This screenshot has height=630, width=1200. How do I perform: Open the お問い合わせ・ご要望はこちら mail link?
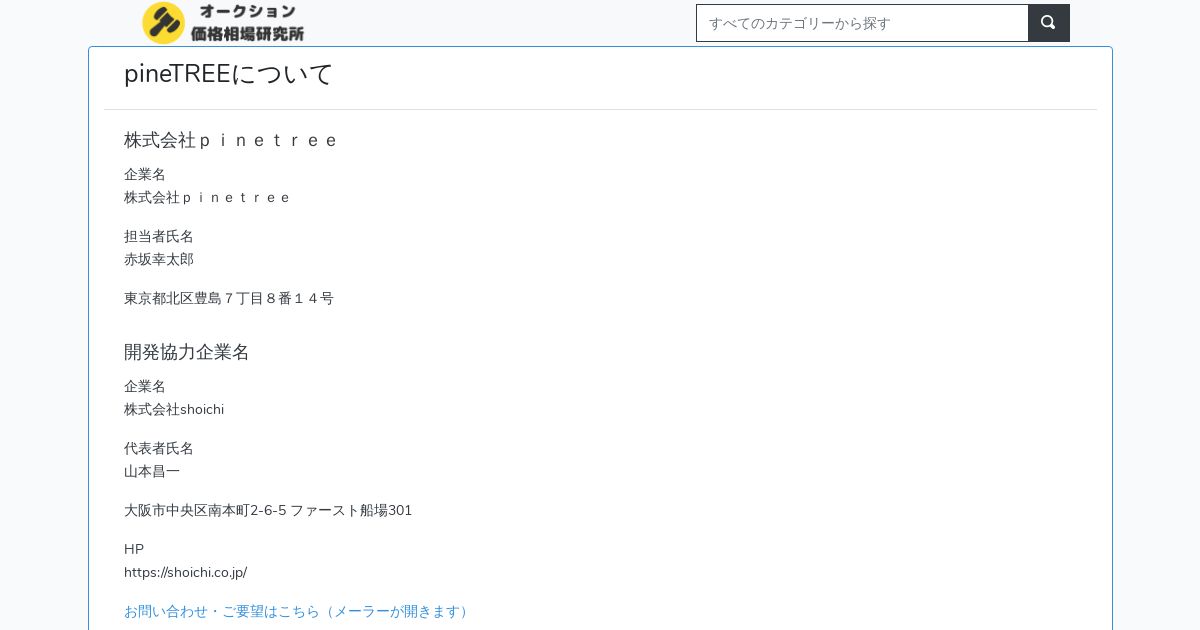(x=298, y=611)
